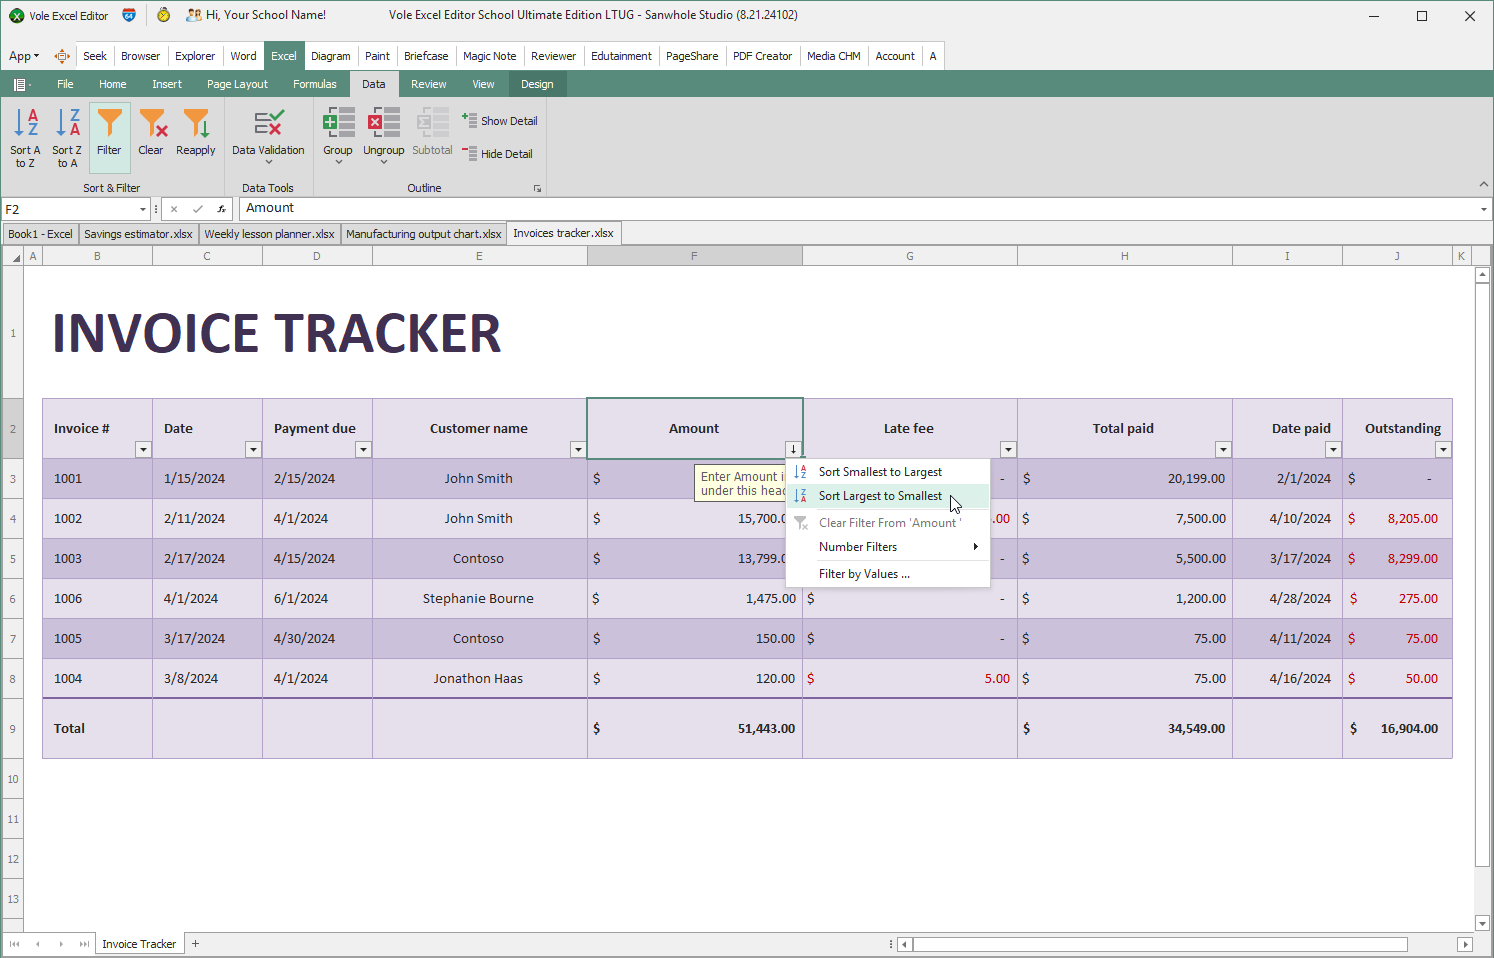Click the horizontal scrollbar track
This screenshot has height=958, width=1494.
[1160, 944]
